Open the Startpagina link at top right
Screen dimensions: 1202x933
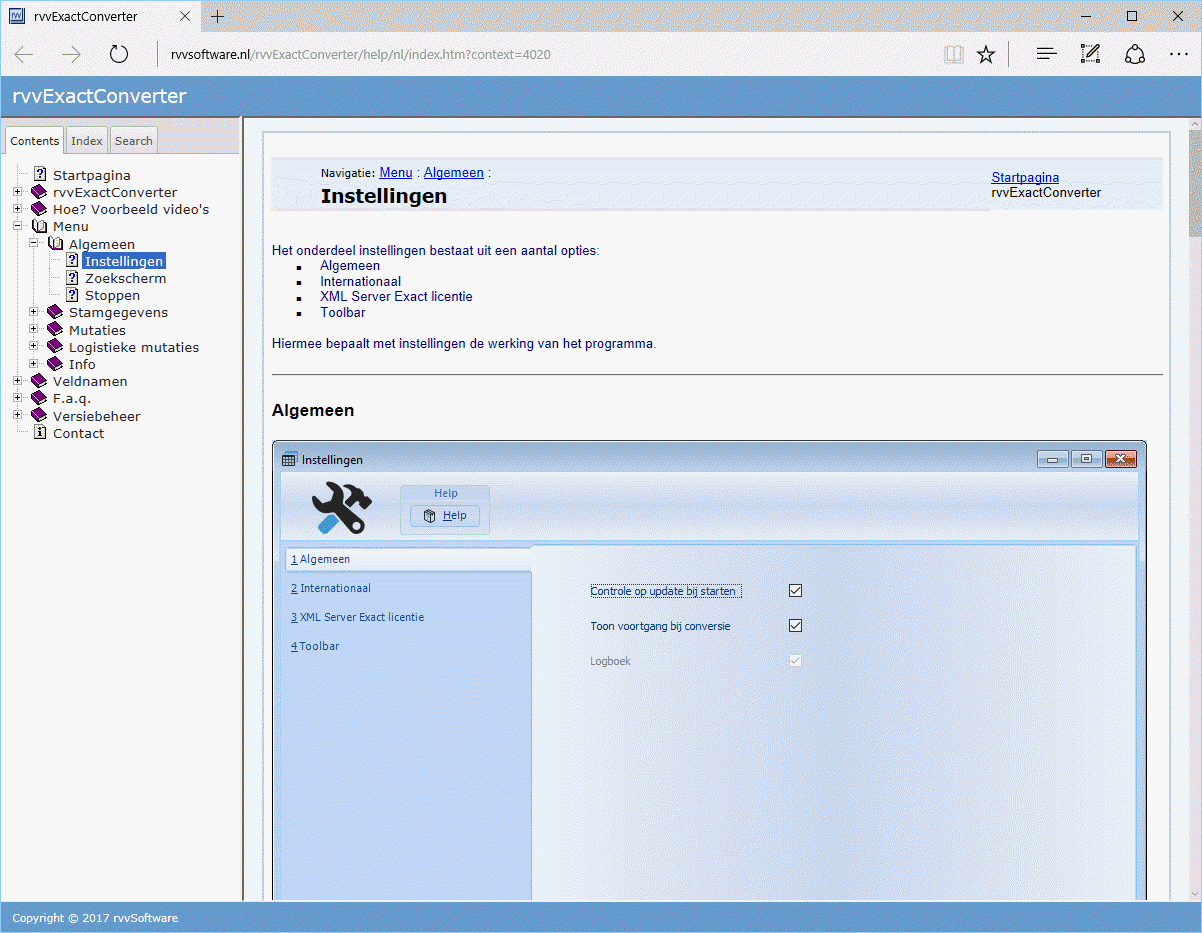click(x=1025, y=178)
